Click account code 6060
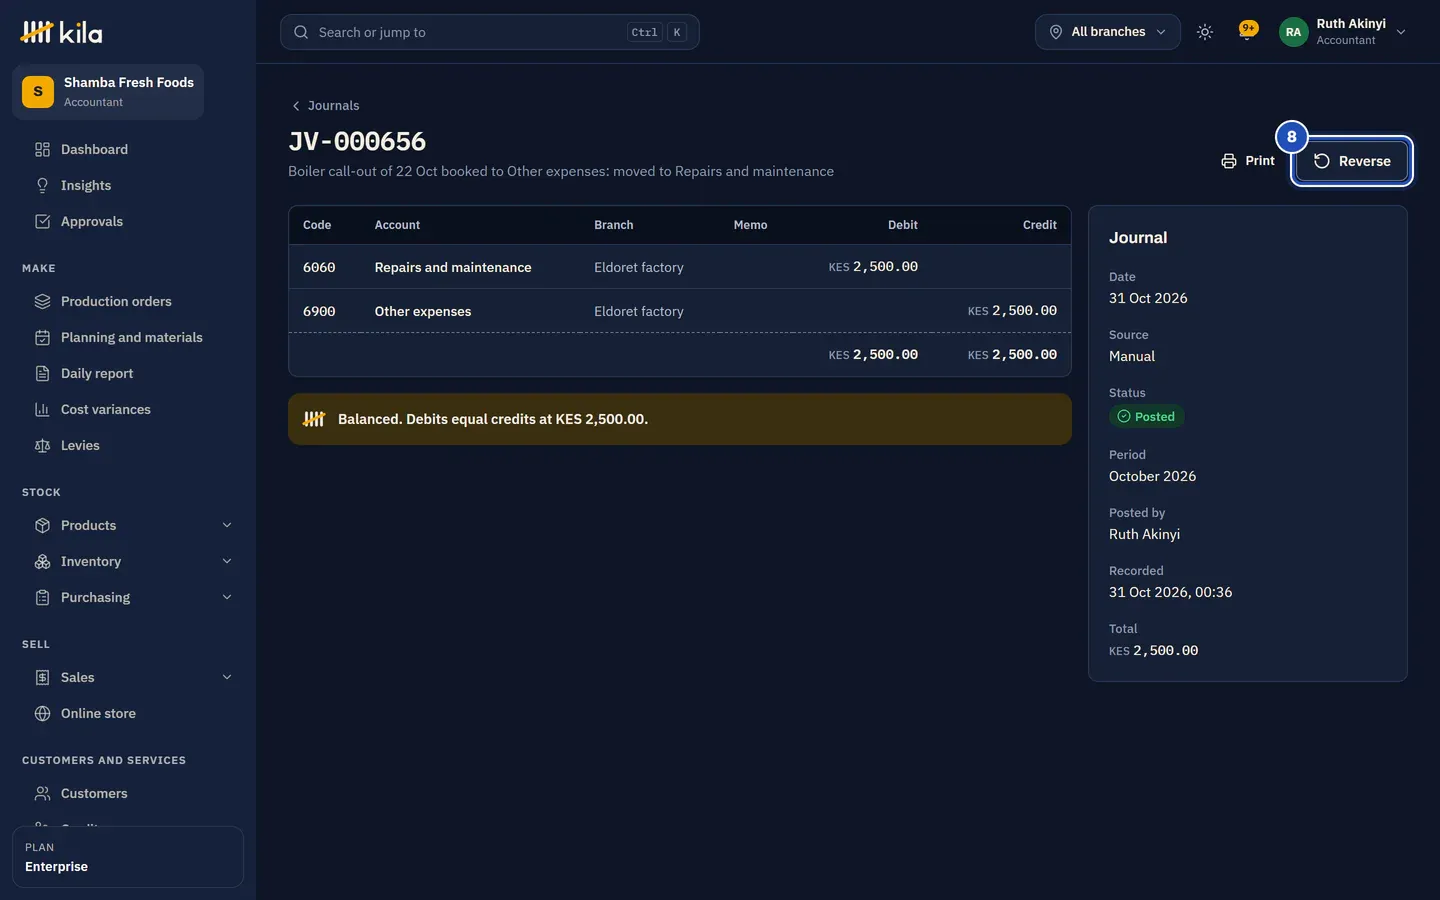1440x900 pixels. [319, 268]
